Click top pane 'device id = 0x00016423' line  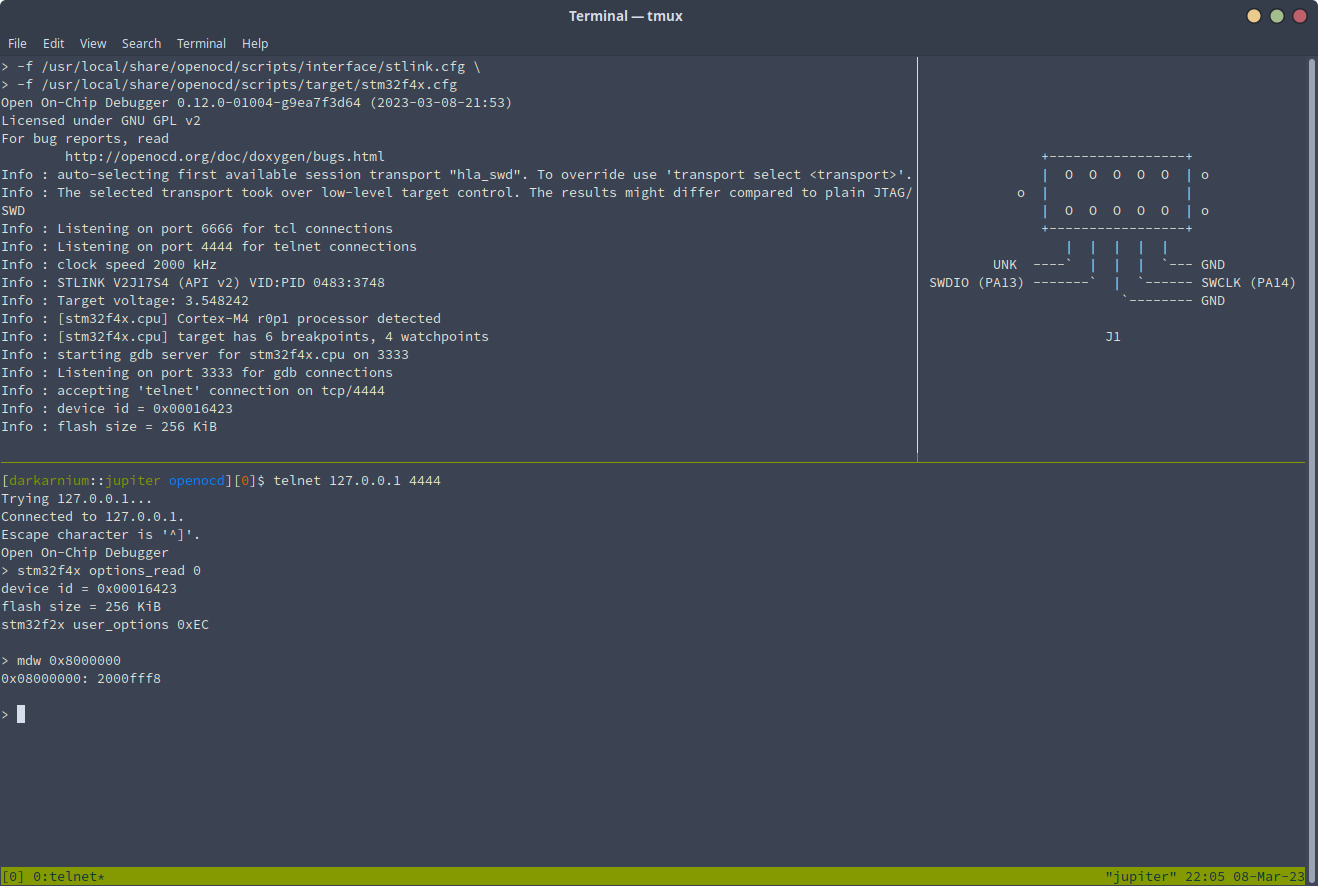click(x=117, y=409)
